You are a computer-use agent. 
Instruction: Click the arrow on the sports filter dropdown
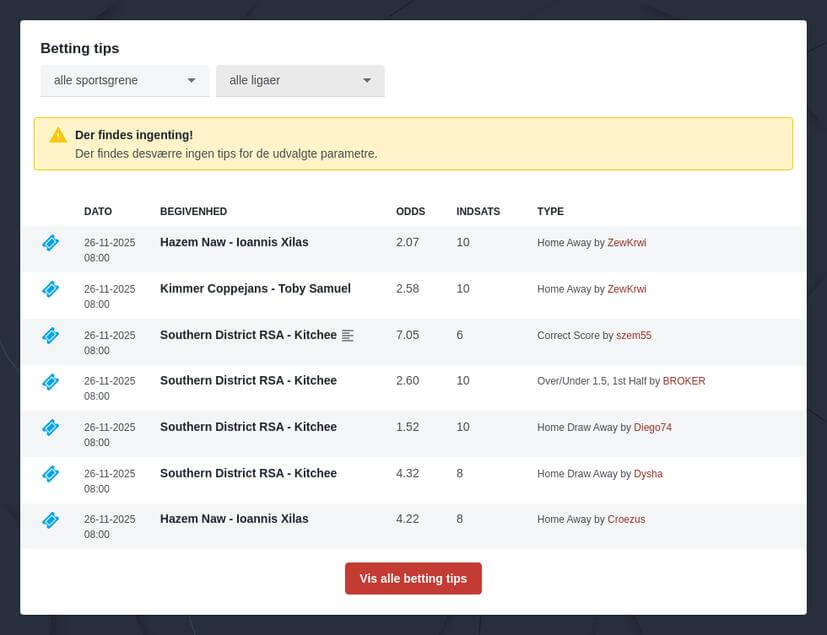192,80
